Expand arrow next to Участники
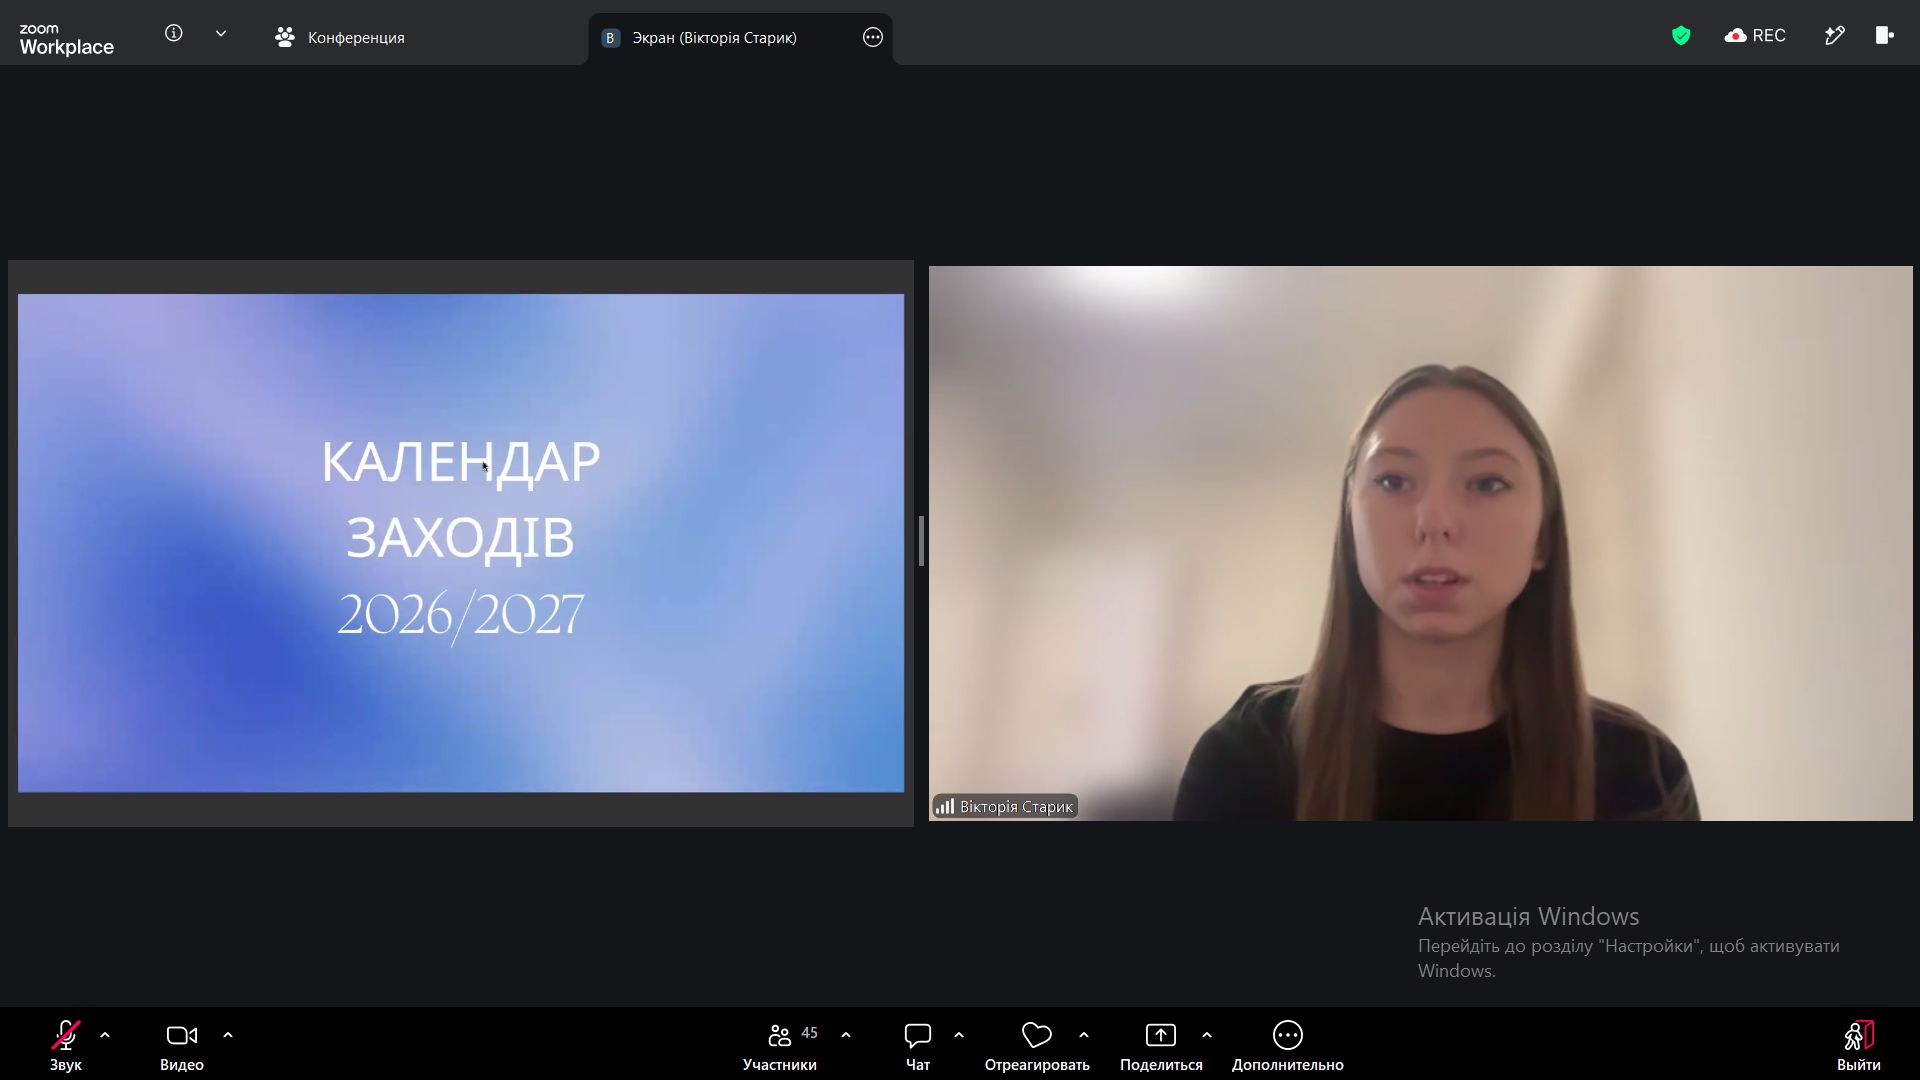The image size is (1920, 1080). click(846, 1036)
